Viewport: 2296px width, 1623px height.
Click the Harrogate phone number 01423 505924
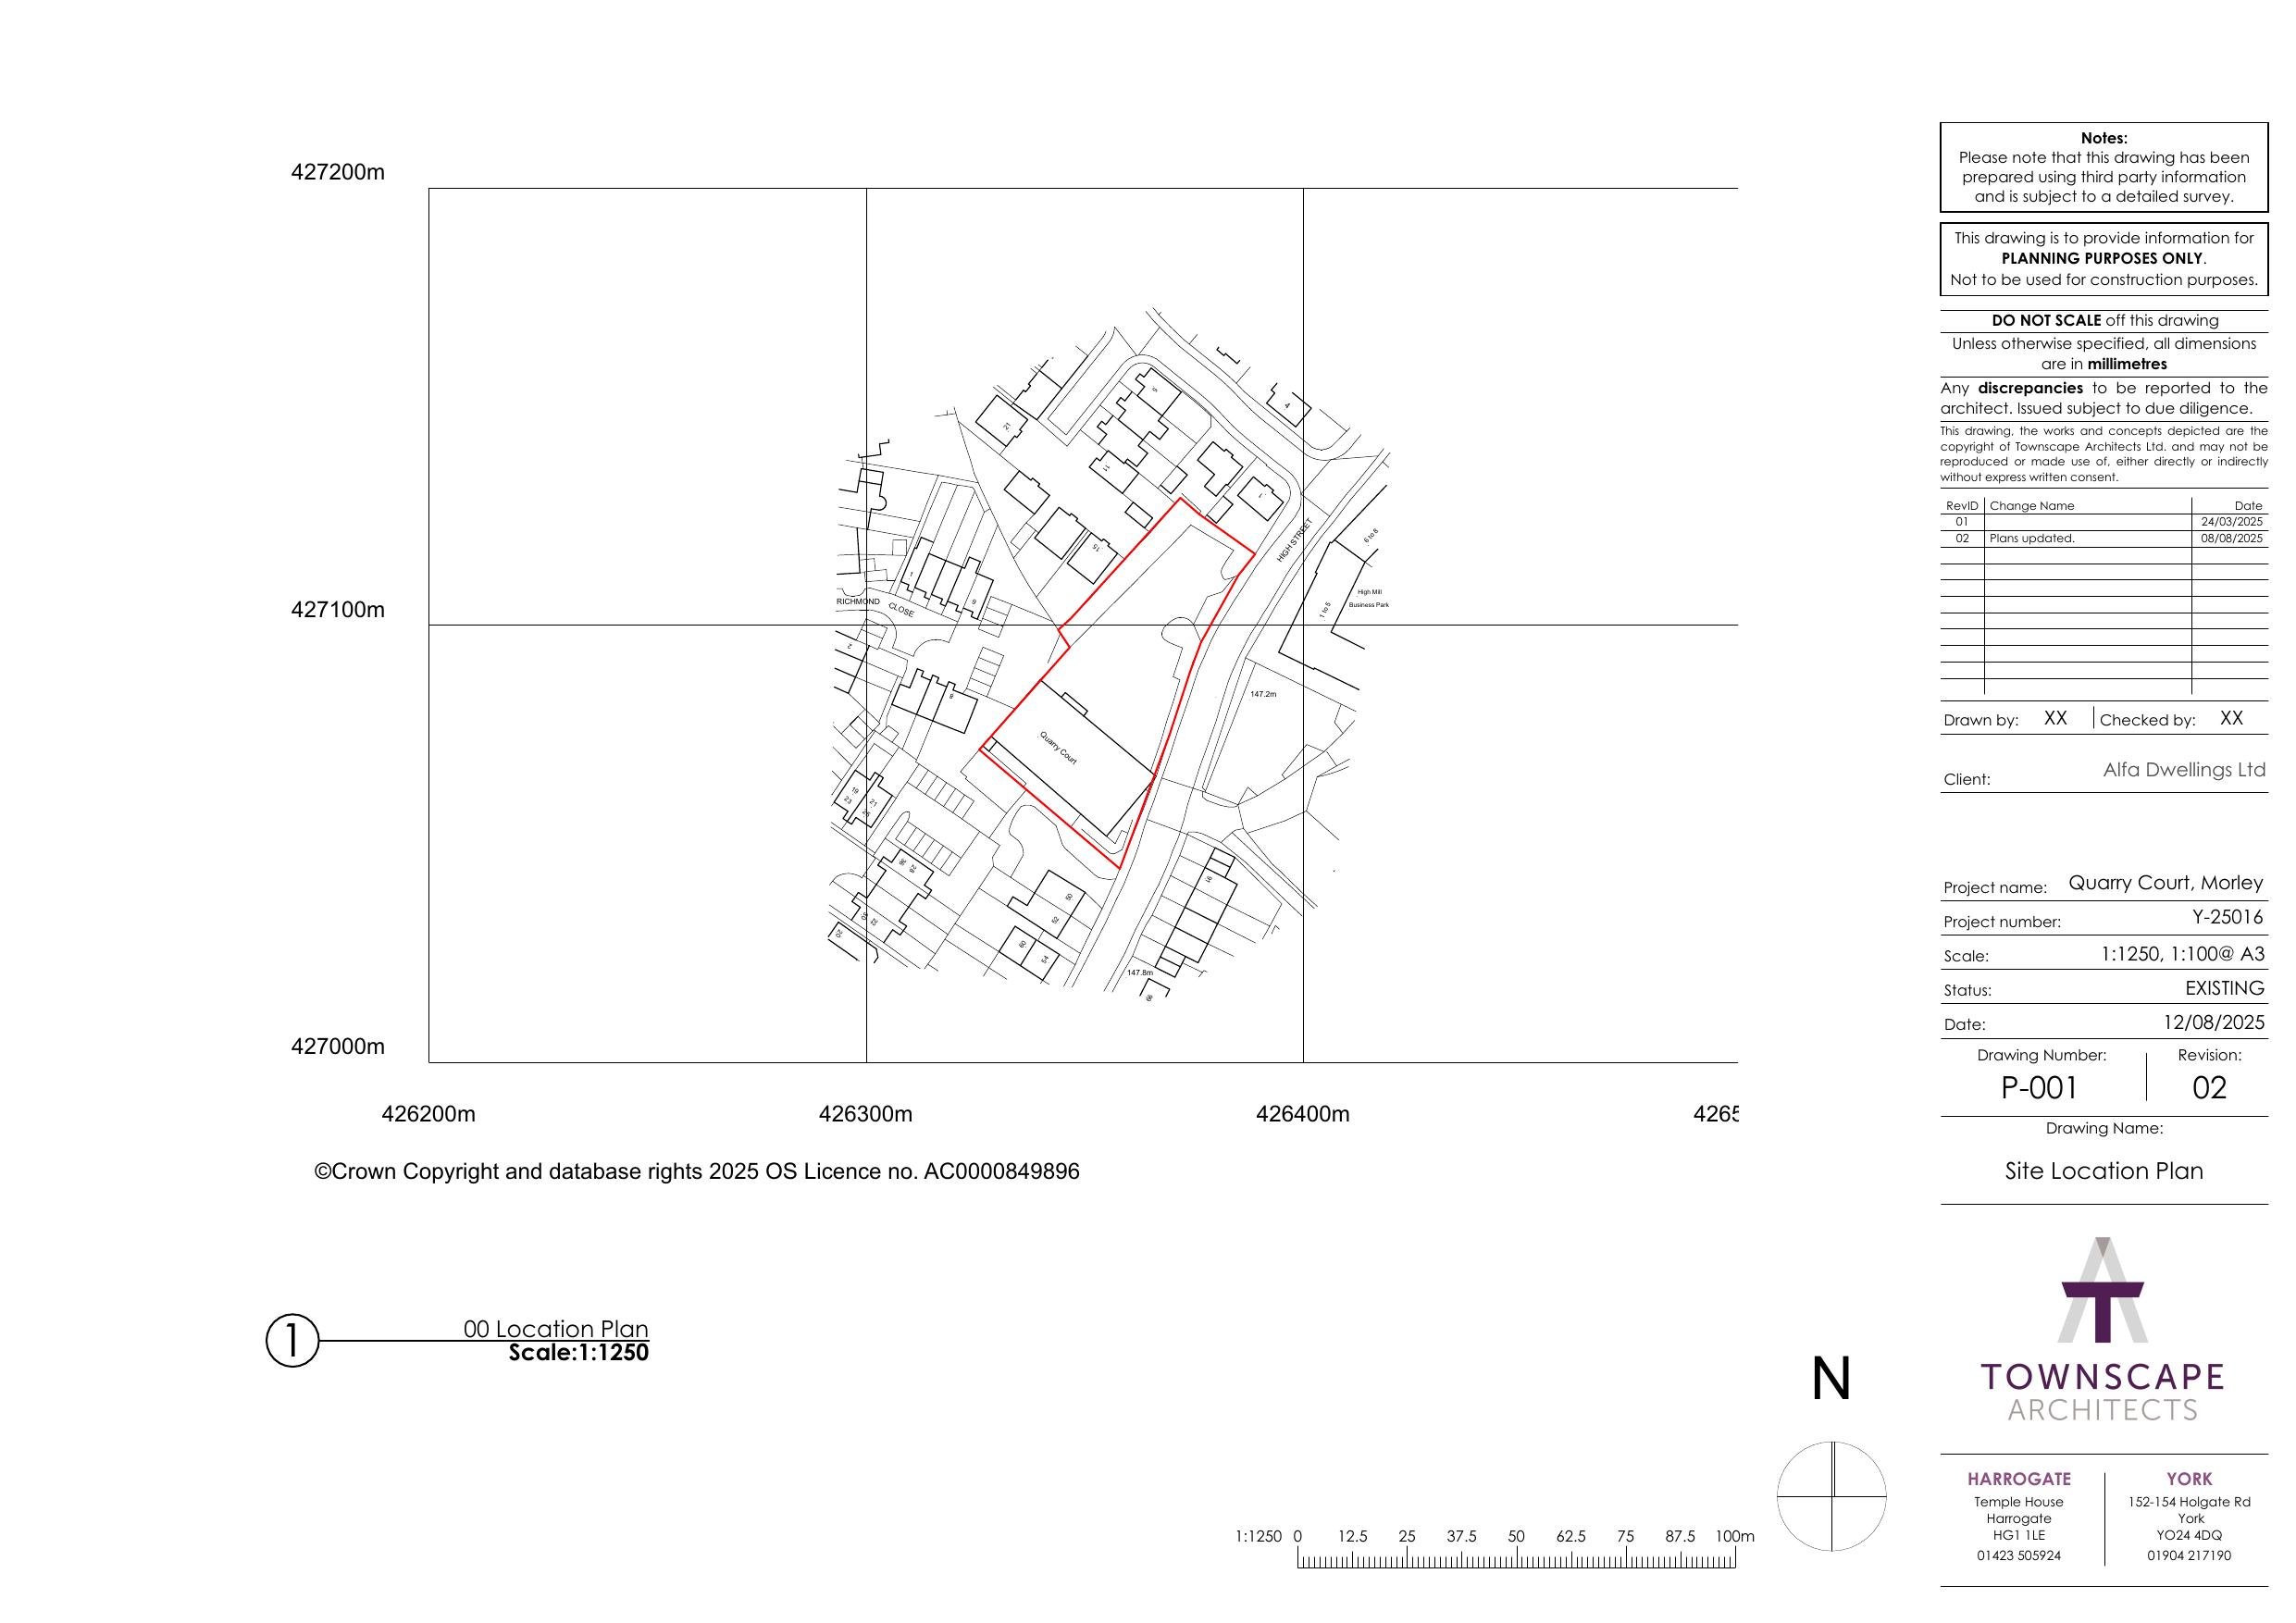click(x=2018, y=1555)
